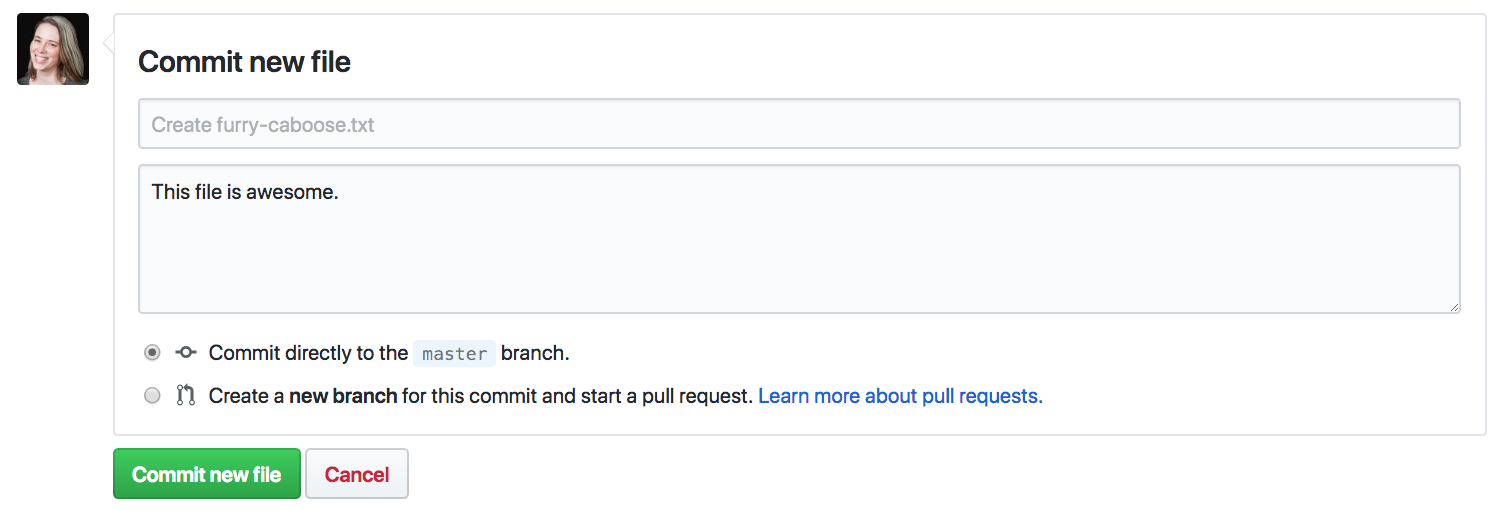This screenshot has width=1500, height=511.
Task: Click the 'Commit directly to the' option label
Action: coord(308,353)
